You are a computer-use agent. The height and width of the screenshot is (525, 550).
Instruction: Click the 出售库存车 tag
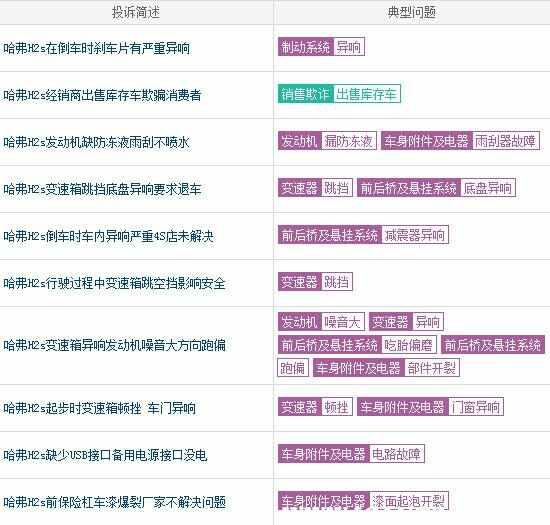[x=367, y=94]
